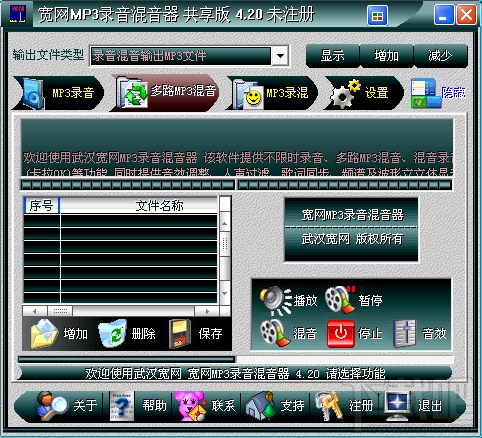
Task: Click the app icon in the title bar
Action: coord(18,14)
